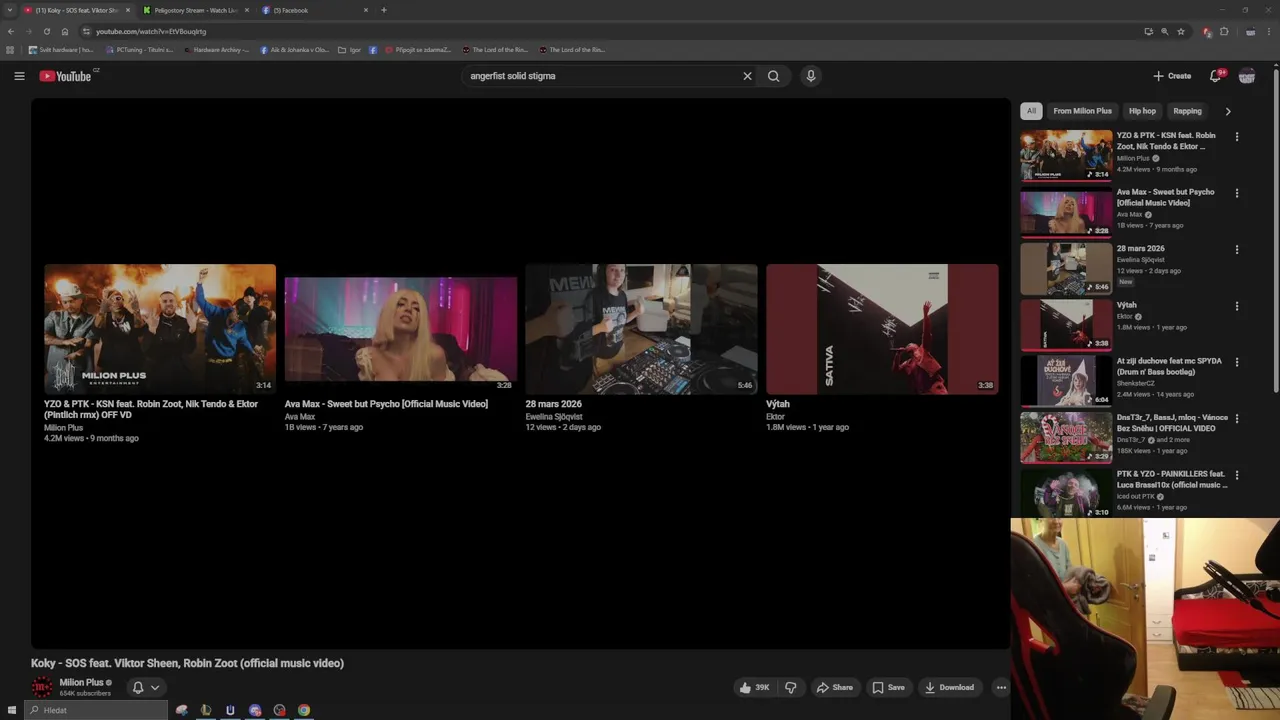The width and height of the screenshot is (1280, 720).
Task: Toggle Milion Plus channel notification bell dropdown
Action: [146, 687]
